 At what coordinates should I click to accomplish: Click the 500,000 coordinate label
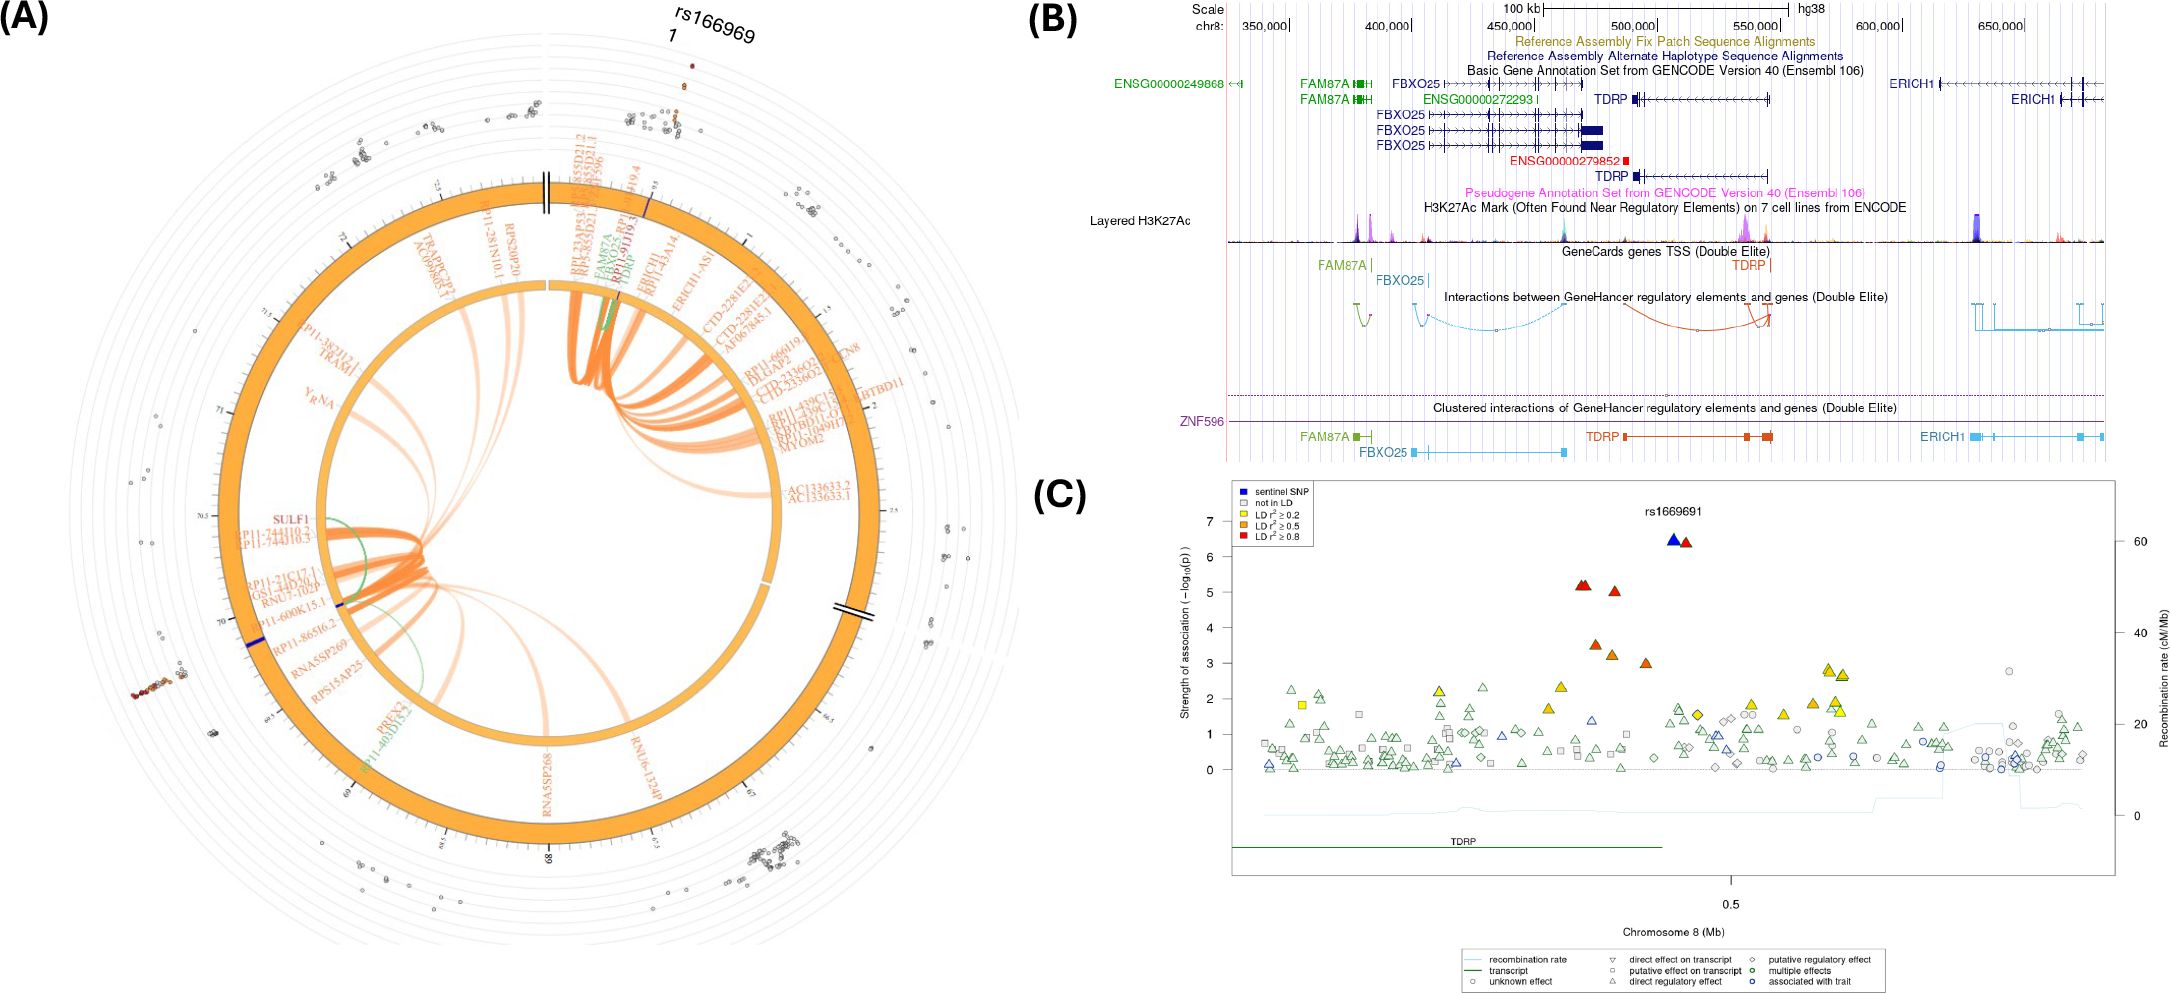pyautogui.click(x=1632, y=26)
